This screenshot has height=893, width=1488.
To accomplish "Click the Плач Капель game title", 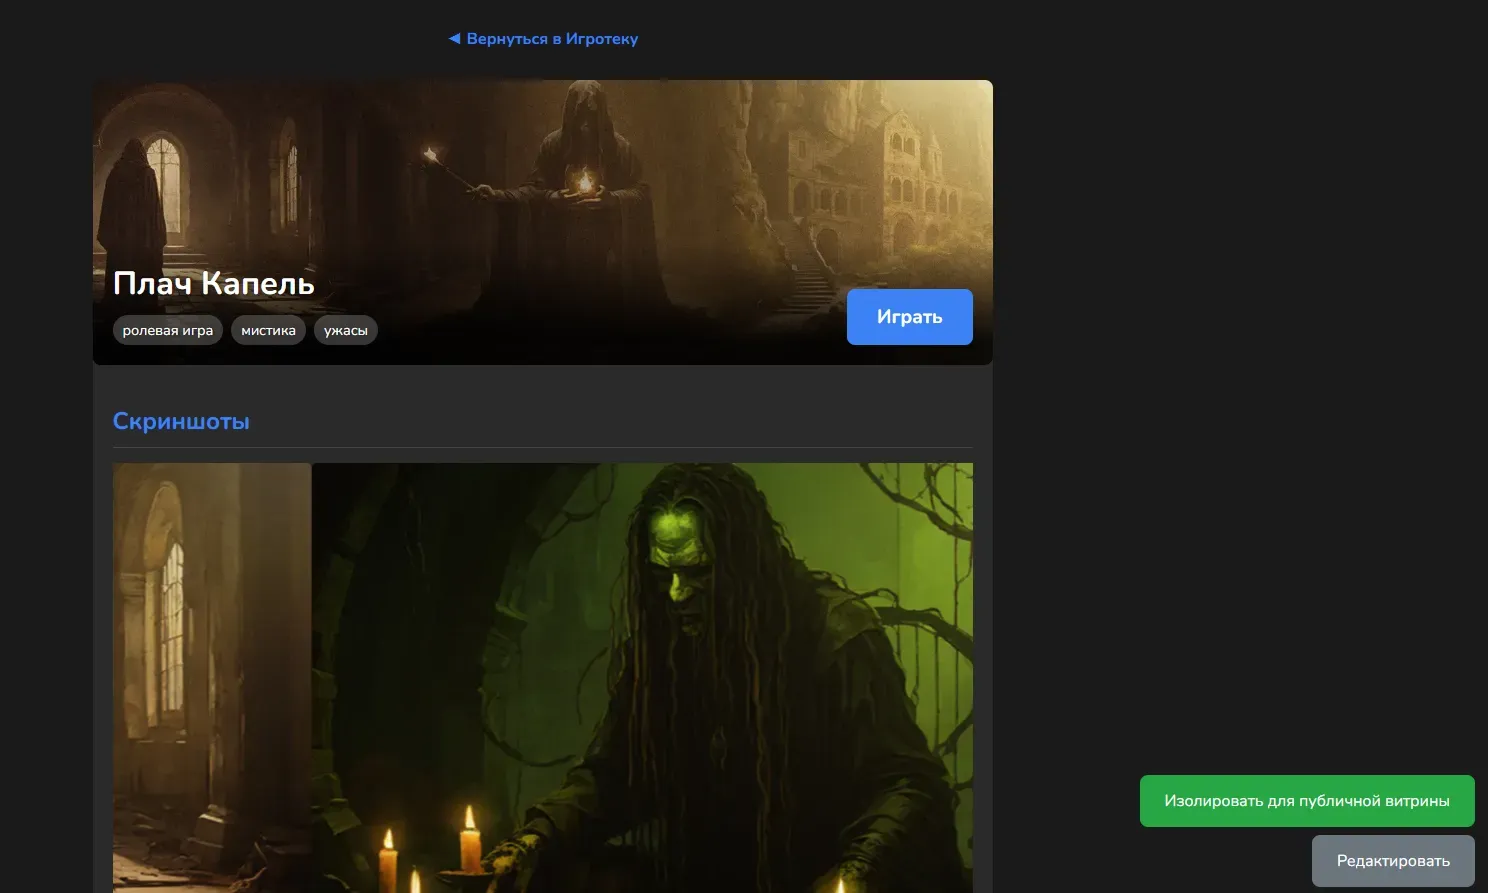I will point(214,284).
